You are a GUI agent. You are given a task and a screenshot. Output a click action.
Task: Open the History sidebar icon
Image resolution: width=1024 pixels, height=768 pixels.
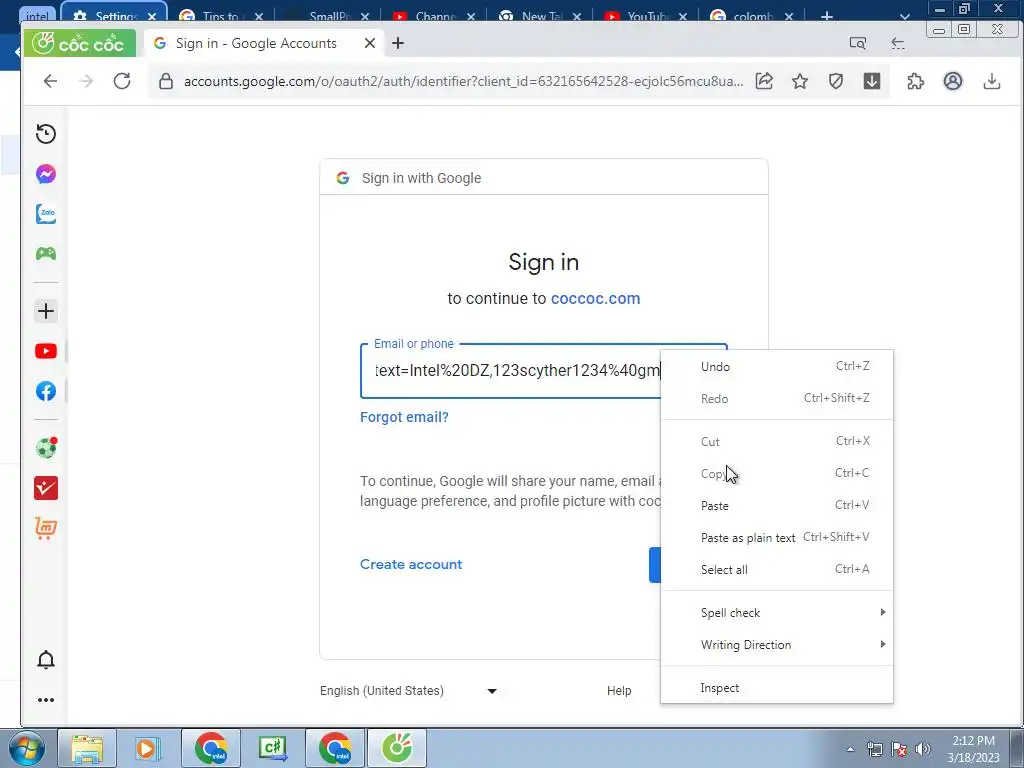click(x=46, y=134)
